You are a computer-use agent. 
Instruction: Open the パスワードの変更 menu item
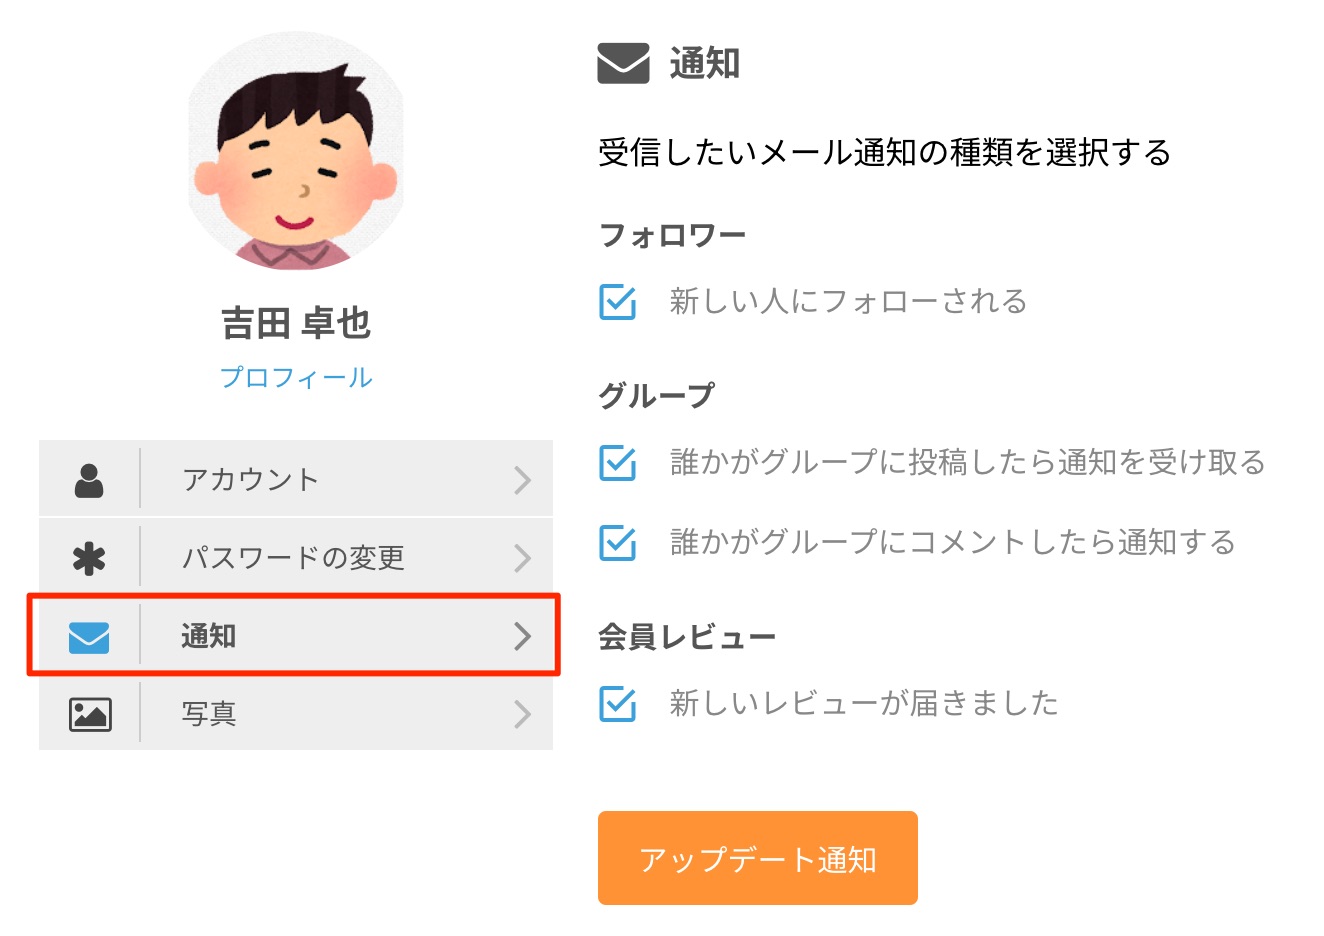(293, 558)
